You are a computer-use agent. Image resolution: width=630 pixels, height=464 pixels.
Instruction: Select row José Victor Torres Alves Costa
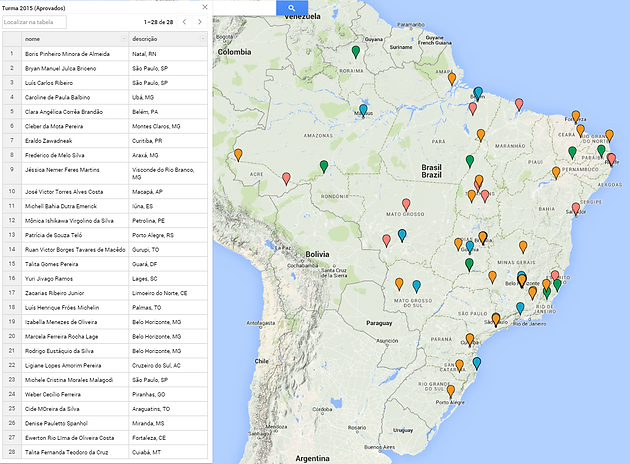pyautogui.click(x=105, y=192)
